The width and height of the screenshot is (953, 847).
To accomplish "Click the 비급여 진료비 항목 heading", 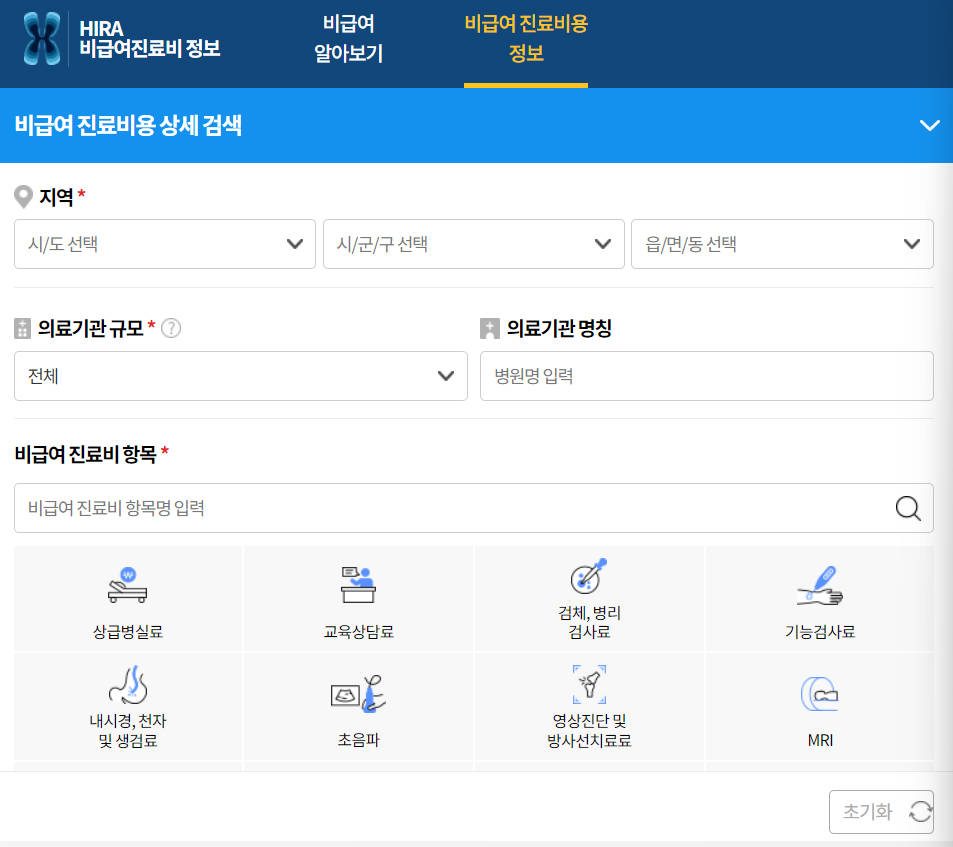I will [86, 454].
